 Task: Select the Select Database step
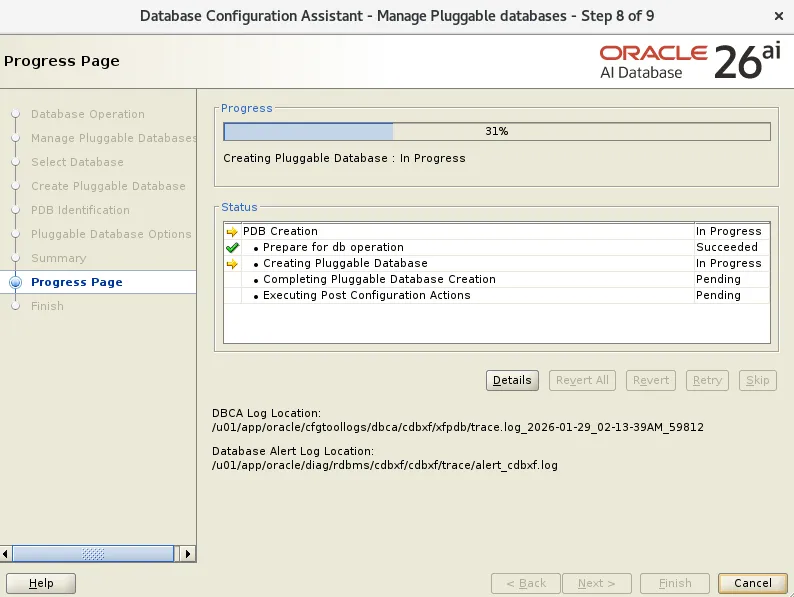click(x=77, y=162)
